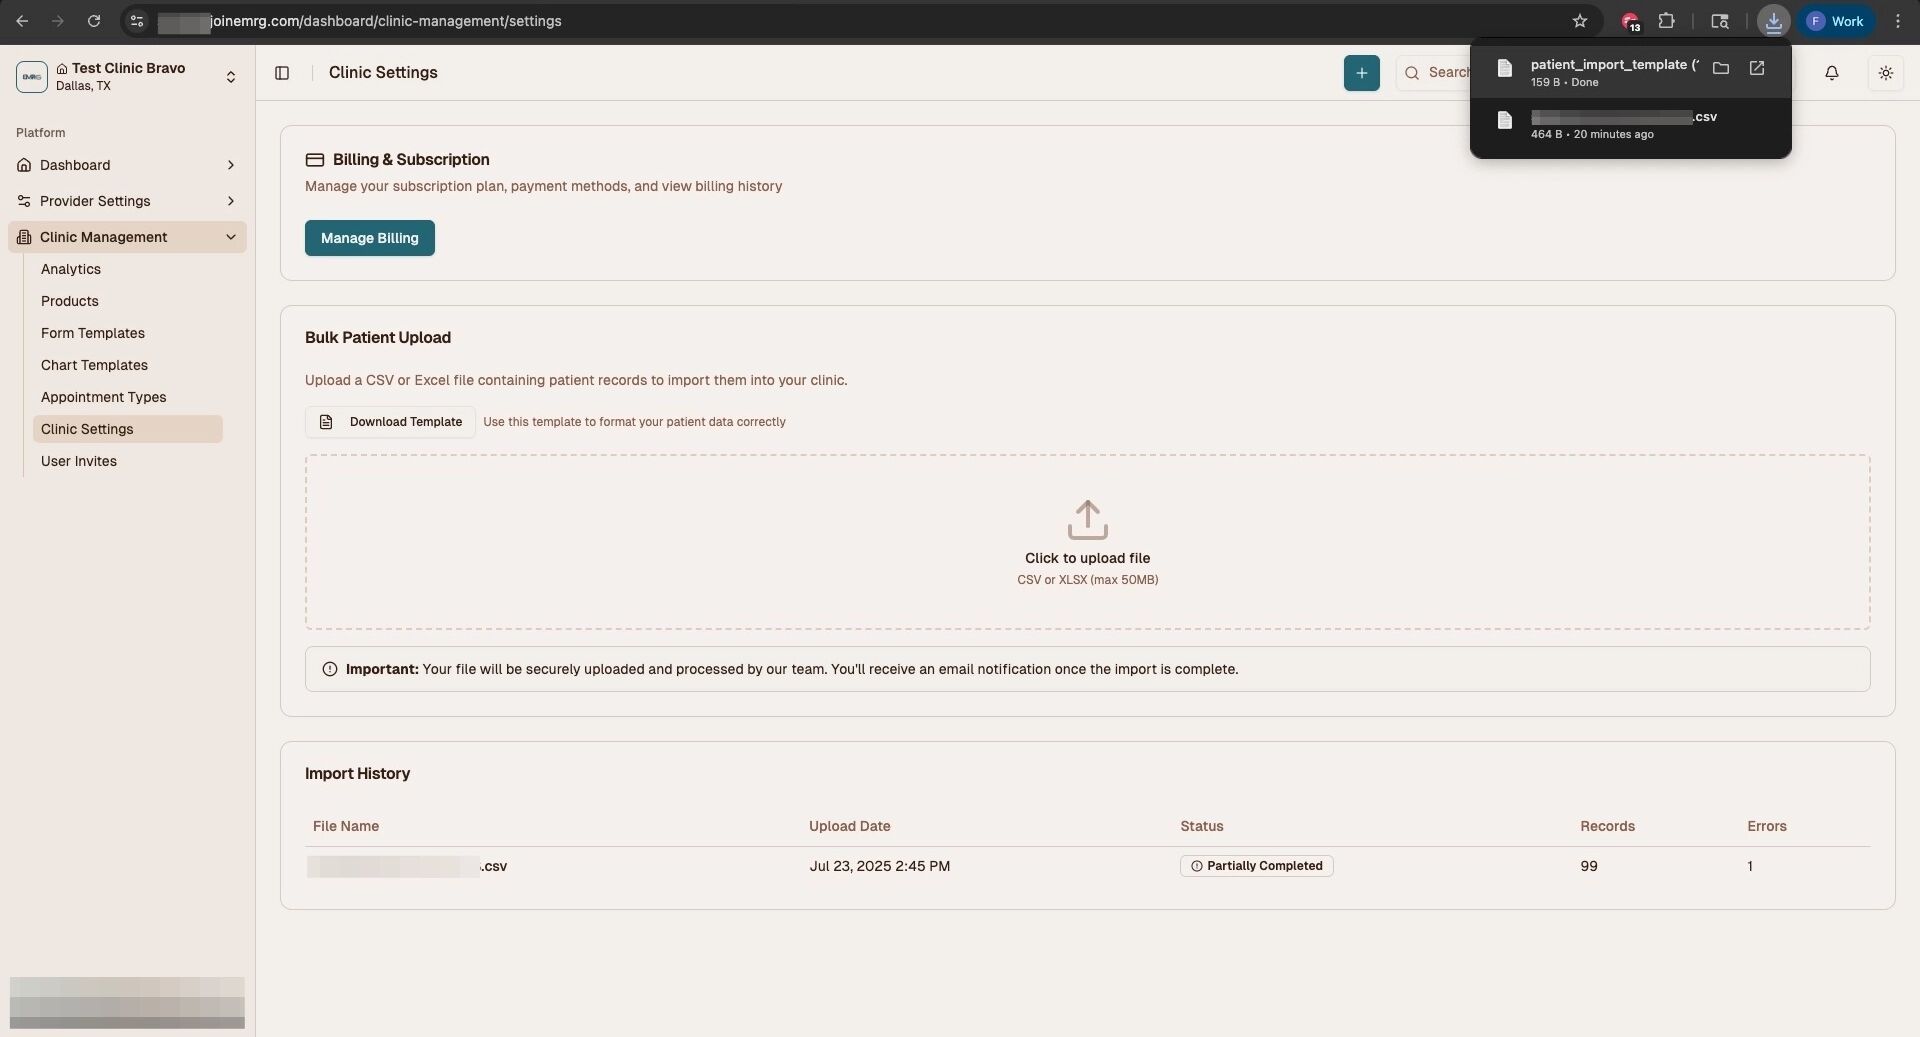This screenshot has width=1920, height=1037.
Task: Expand the Provider Settings chevron
Action: coord(231,201)
